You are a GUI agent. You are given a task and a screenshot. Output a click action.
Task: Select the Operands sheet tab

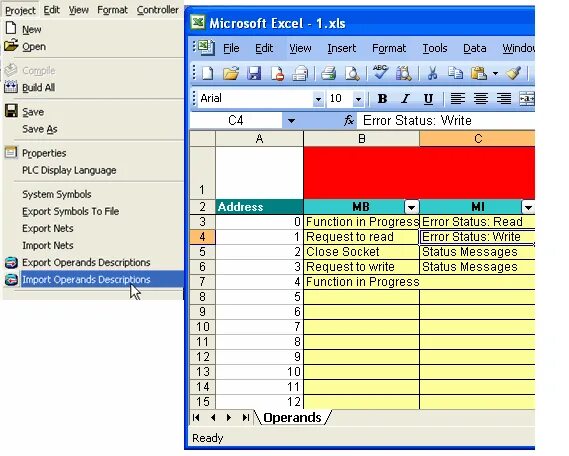pos(292,418)
